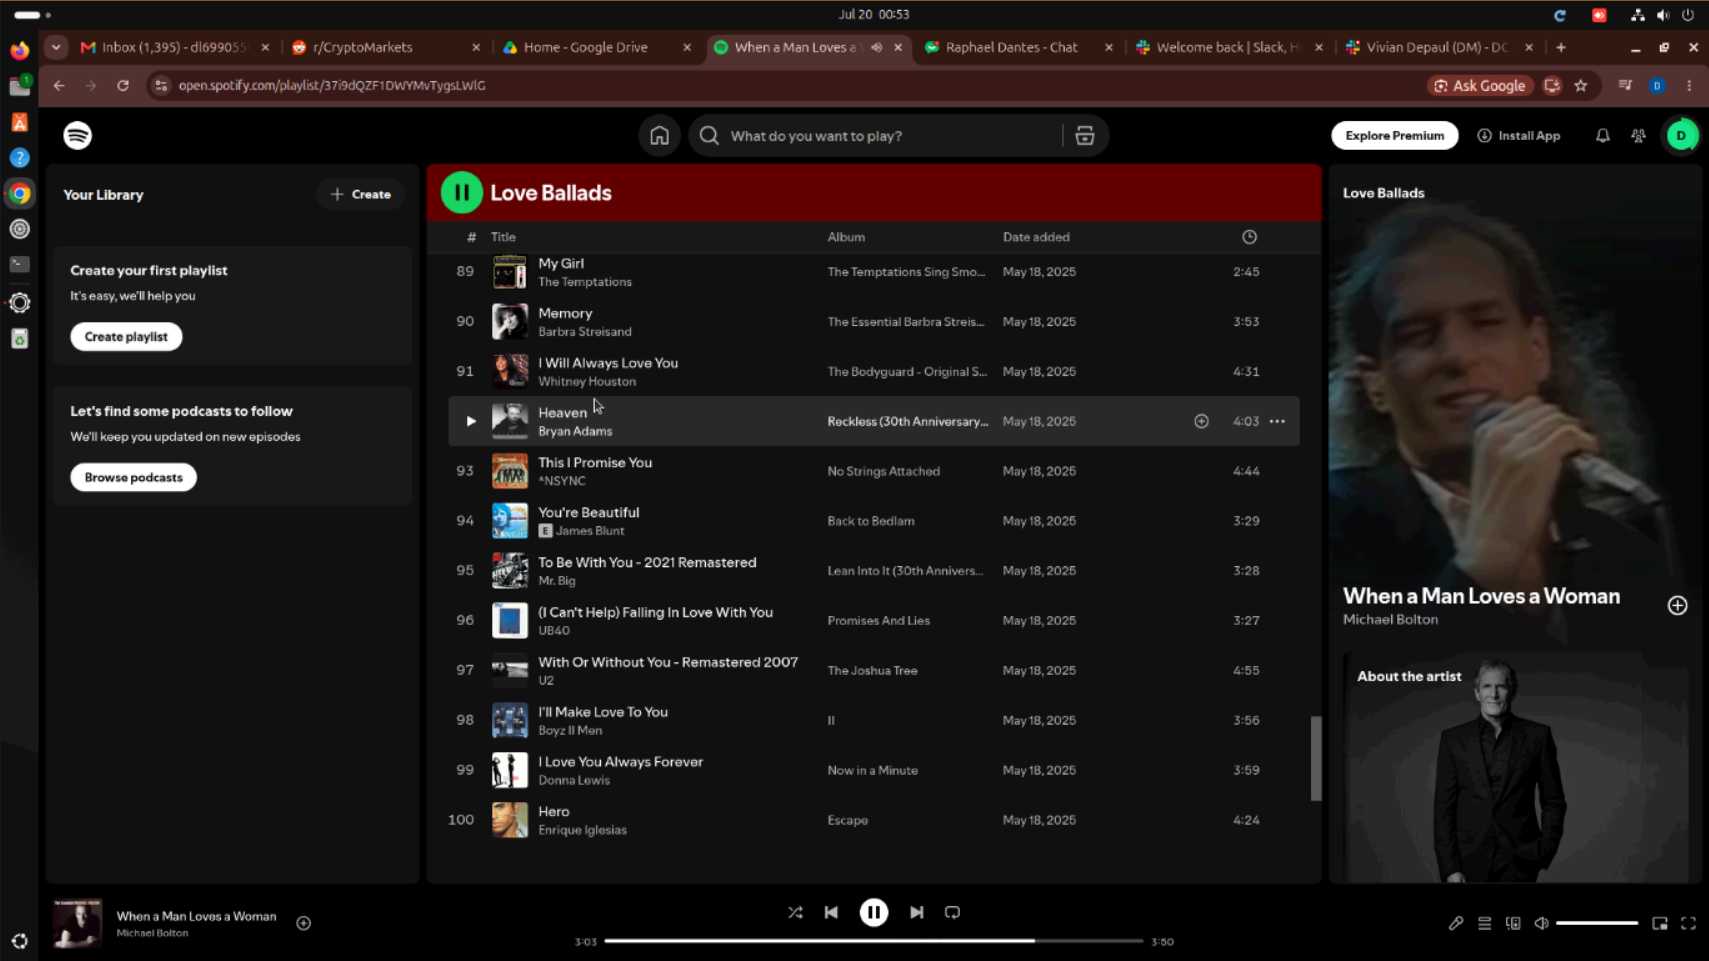Image resolution: width=1709 pixels, height=961 pixels.
Task: Select the track 'I Will Always Love You'
Action: tap(608, 363)
